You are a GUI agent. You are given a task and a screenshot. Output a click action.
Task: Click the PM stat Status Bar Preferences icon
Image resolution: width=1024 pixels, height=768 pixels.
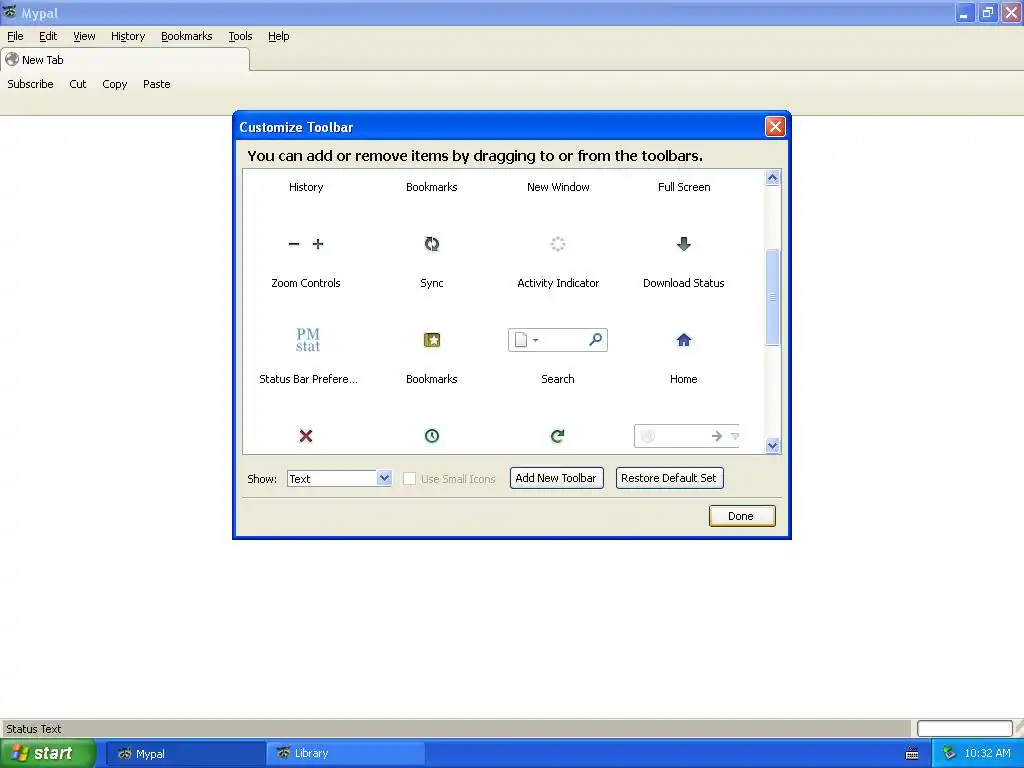pos(308,340)
